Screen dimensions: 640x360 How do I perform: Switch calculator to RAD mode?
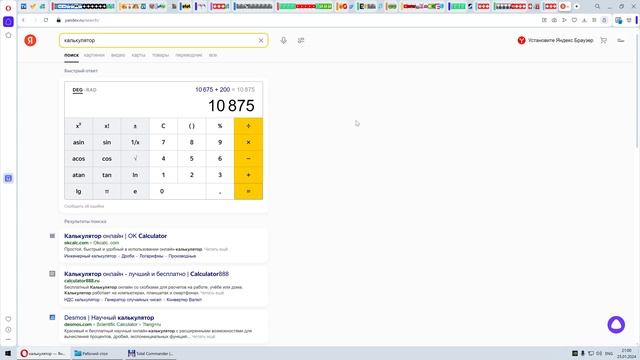[91, 90]
